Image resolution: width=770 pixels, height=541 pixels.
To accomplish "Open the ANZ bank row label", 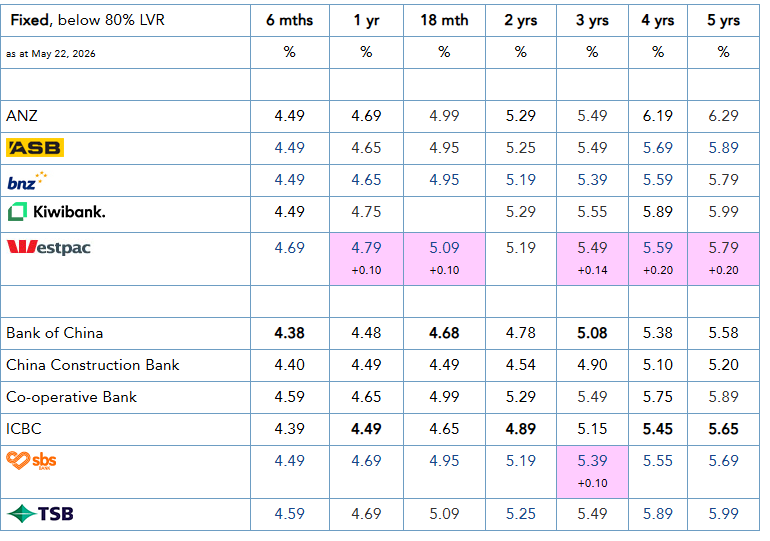I will (x=22, y=116).
